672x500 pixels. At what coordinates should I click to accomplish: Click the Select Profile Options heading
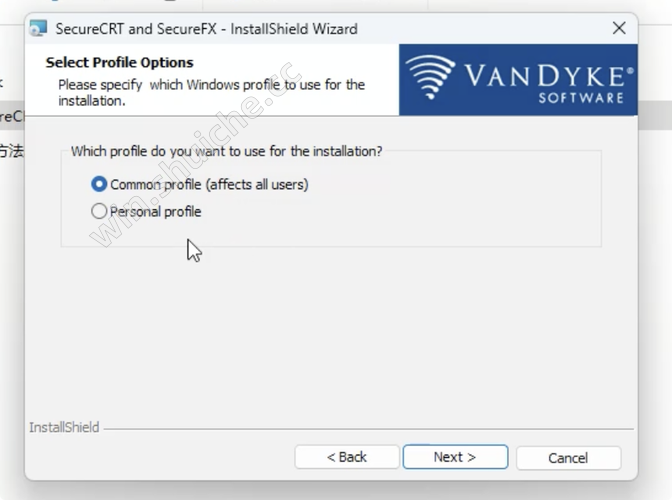click(x=120, y=63)
